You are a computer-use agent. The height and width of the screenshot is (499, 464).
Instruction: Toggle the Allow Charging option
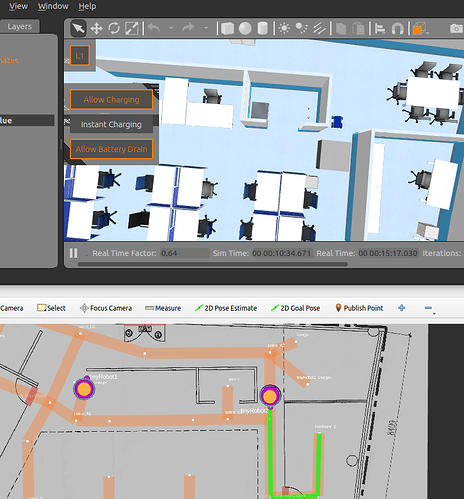(111, 99)
